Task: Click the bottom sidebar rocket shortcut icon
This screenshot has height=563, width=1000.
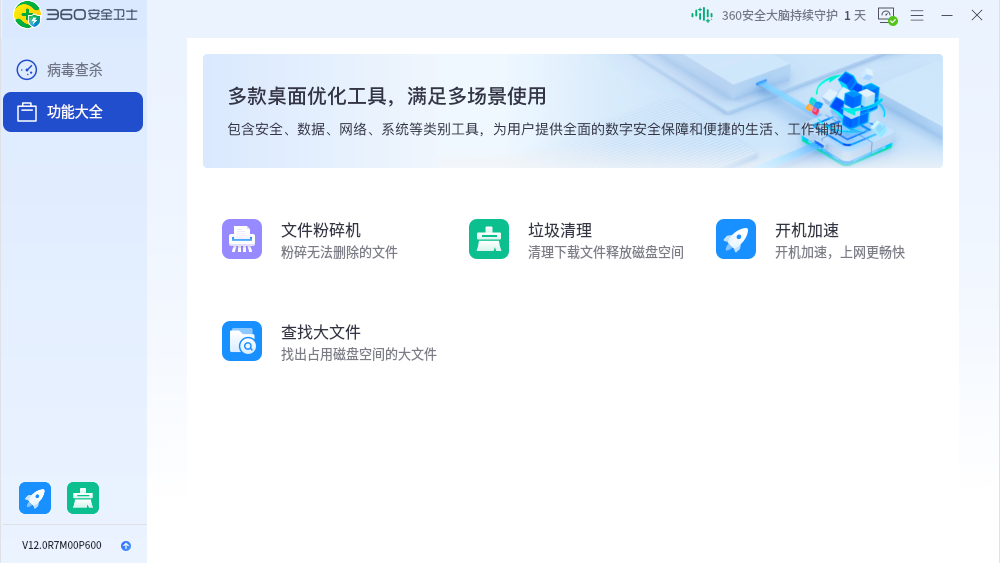Action: coord(35,498)
